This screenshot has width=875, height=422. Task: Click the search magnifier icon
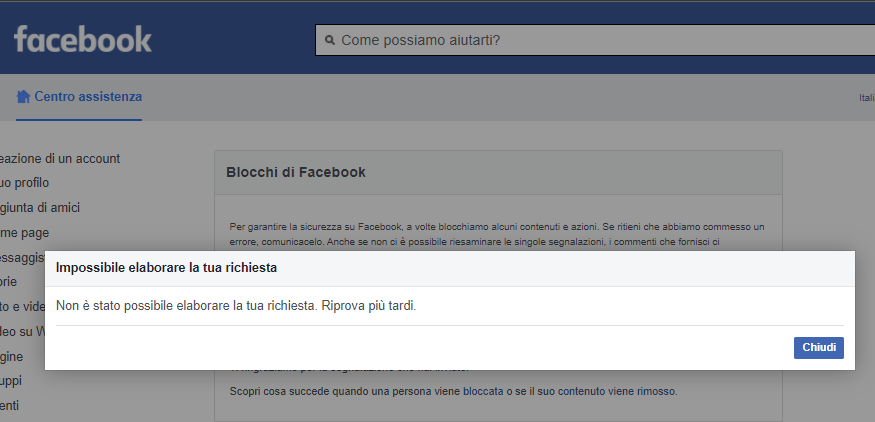pyautogui.click(x=328, y=41)
